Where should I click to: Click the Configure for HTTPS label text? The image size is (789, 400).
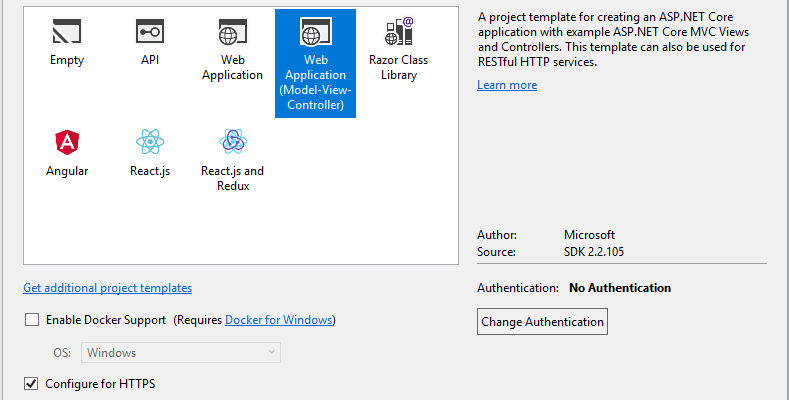tap(100, 383)
